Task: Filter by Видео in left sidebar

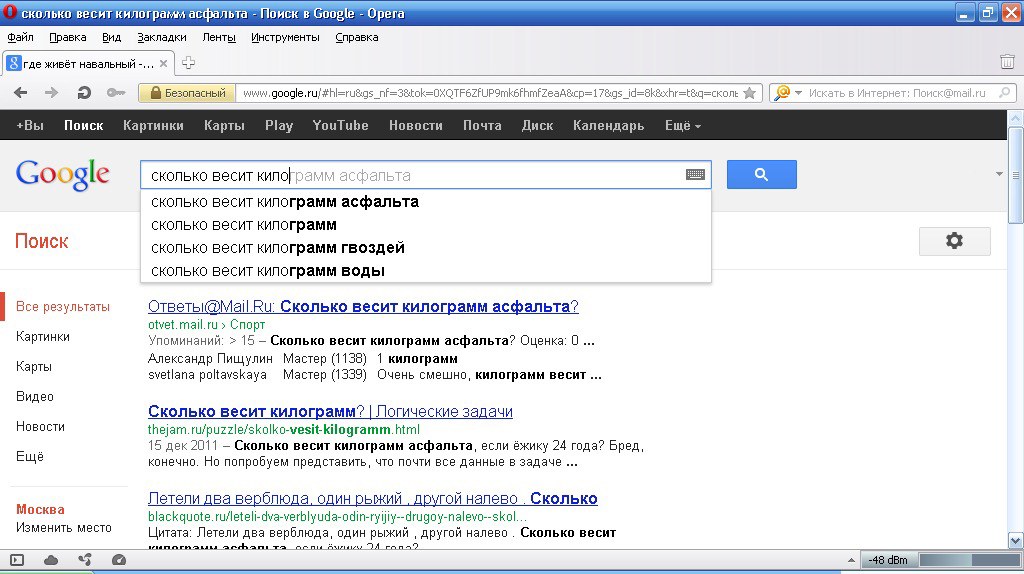Action: point(35,396)
